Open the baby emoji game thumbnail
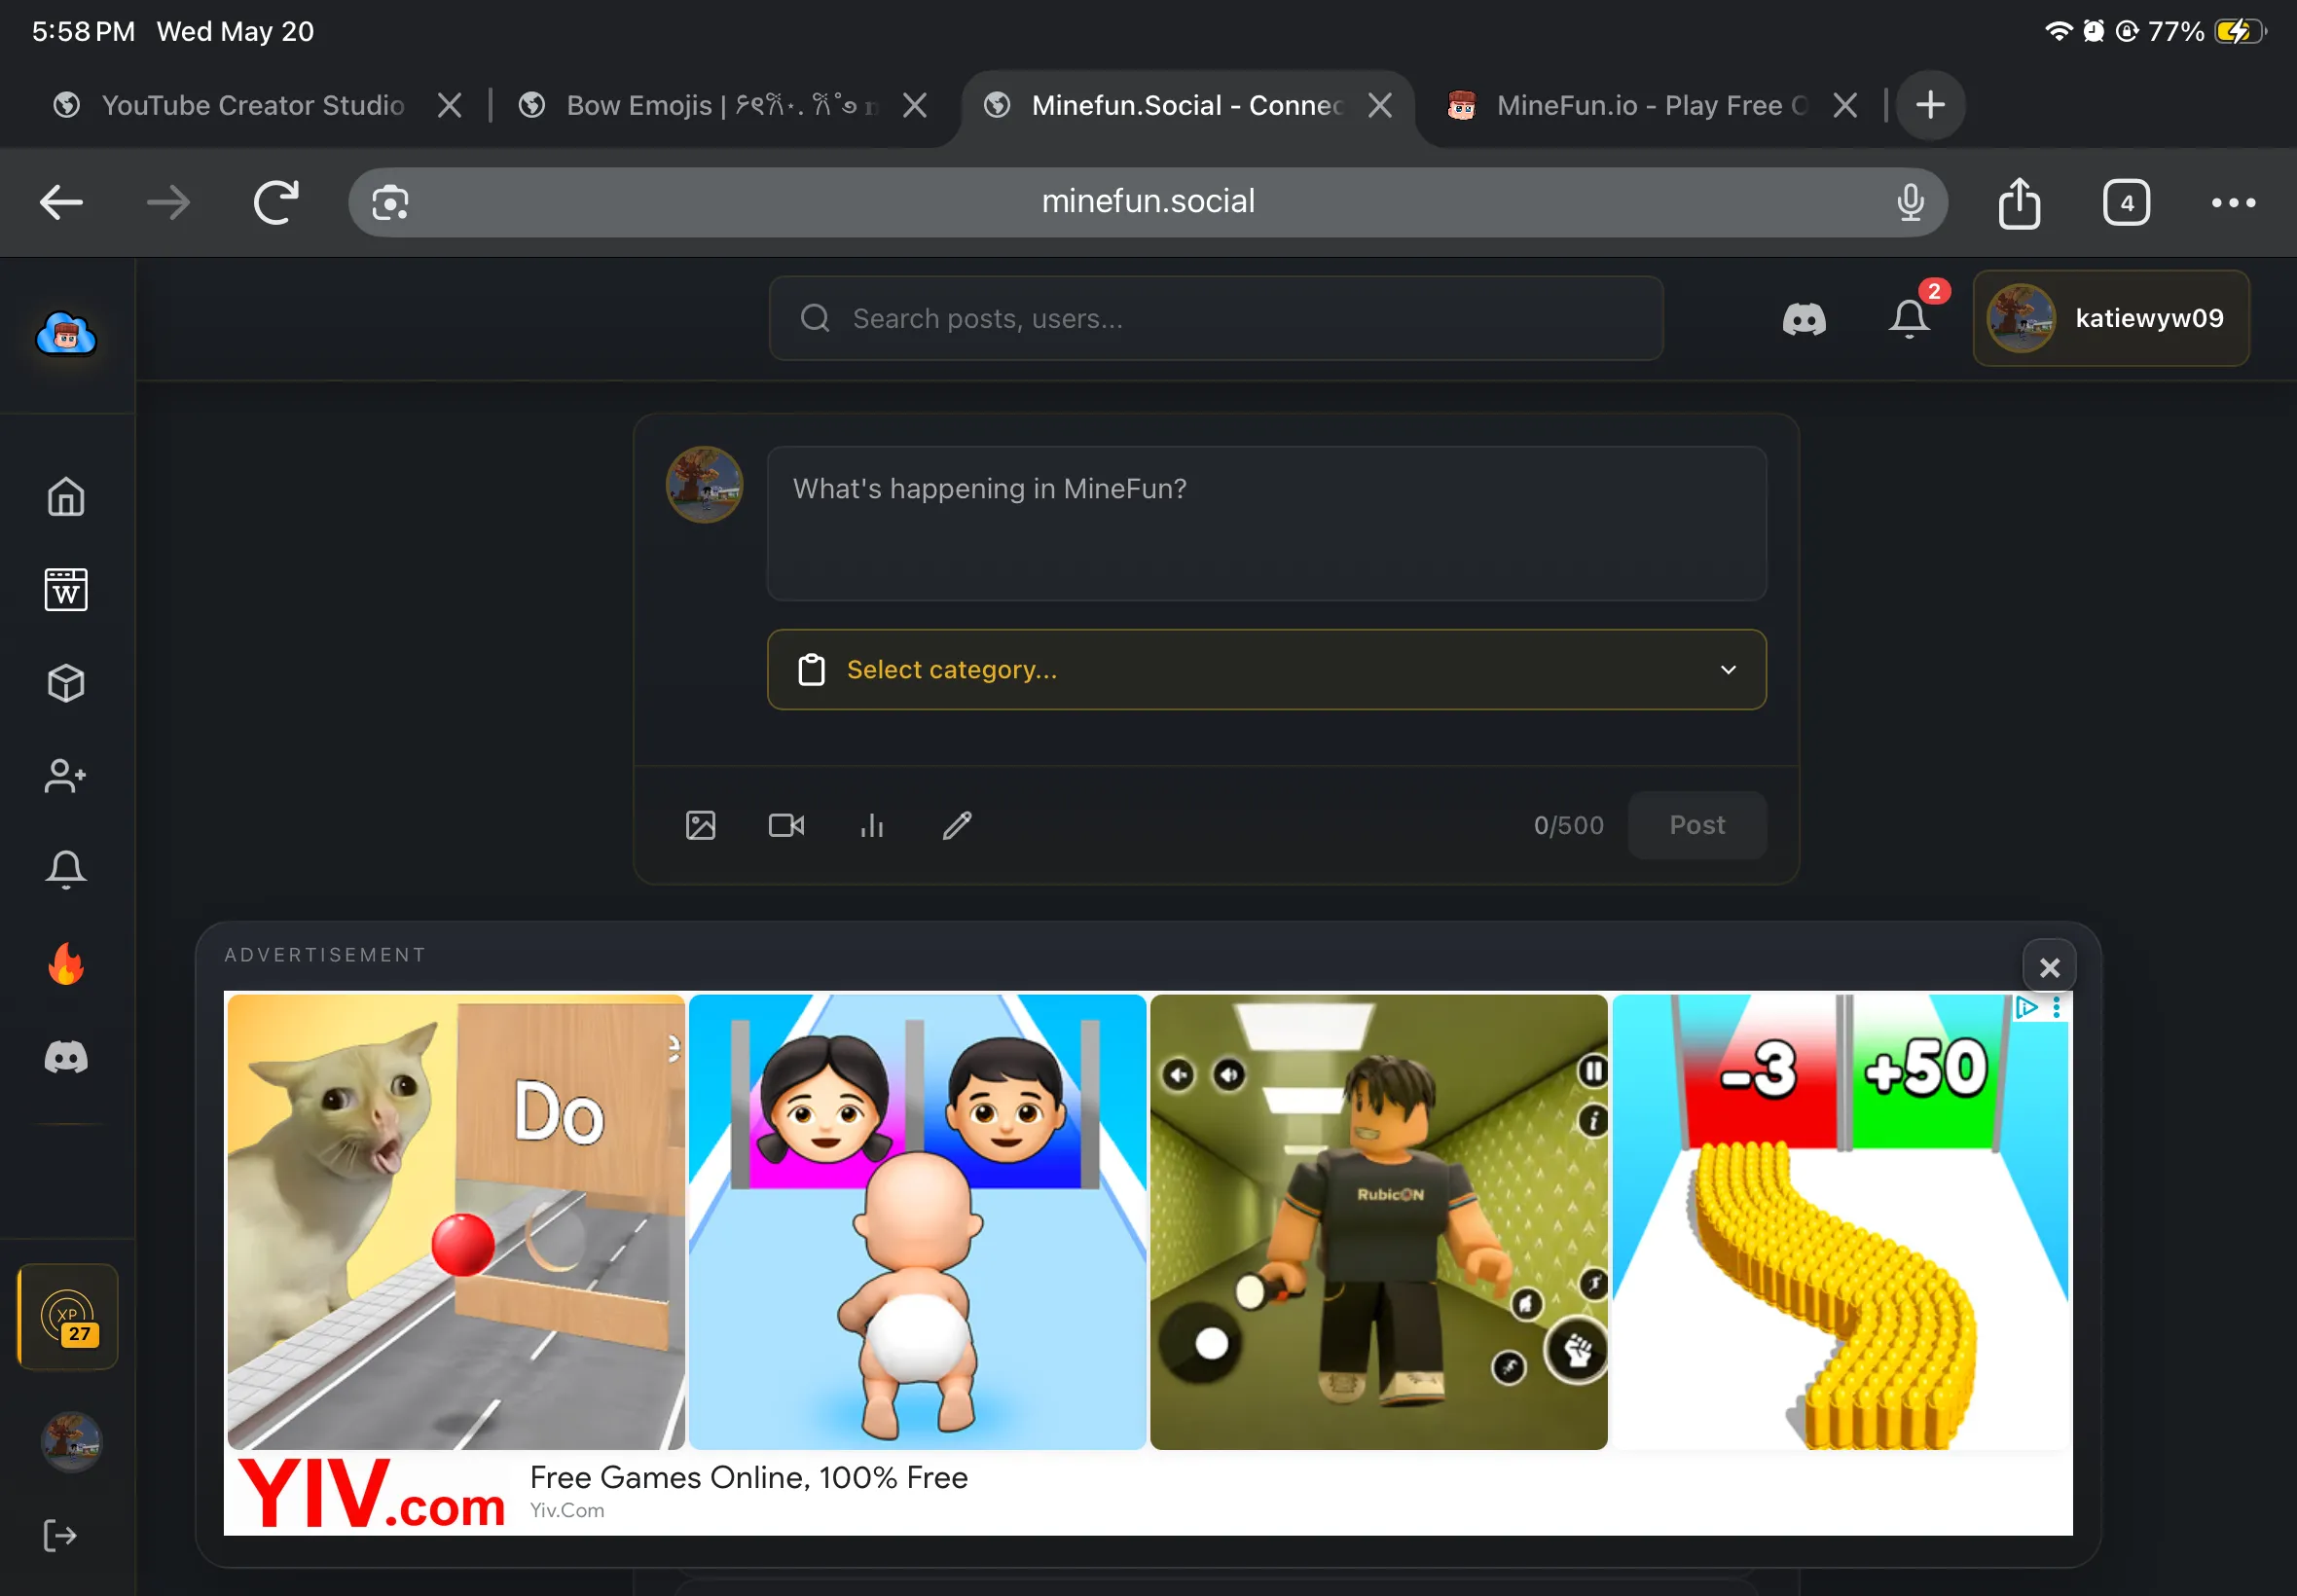2297x1596 pixels. pyautogui.click(x=917, y=1221)
